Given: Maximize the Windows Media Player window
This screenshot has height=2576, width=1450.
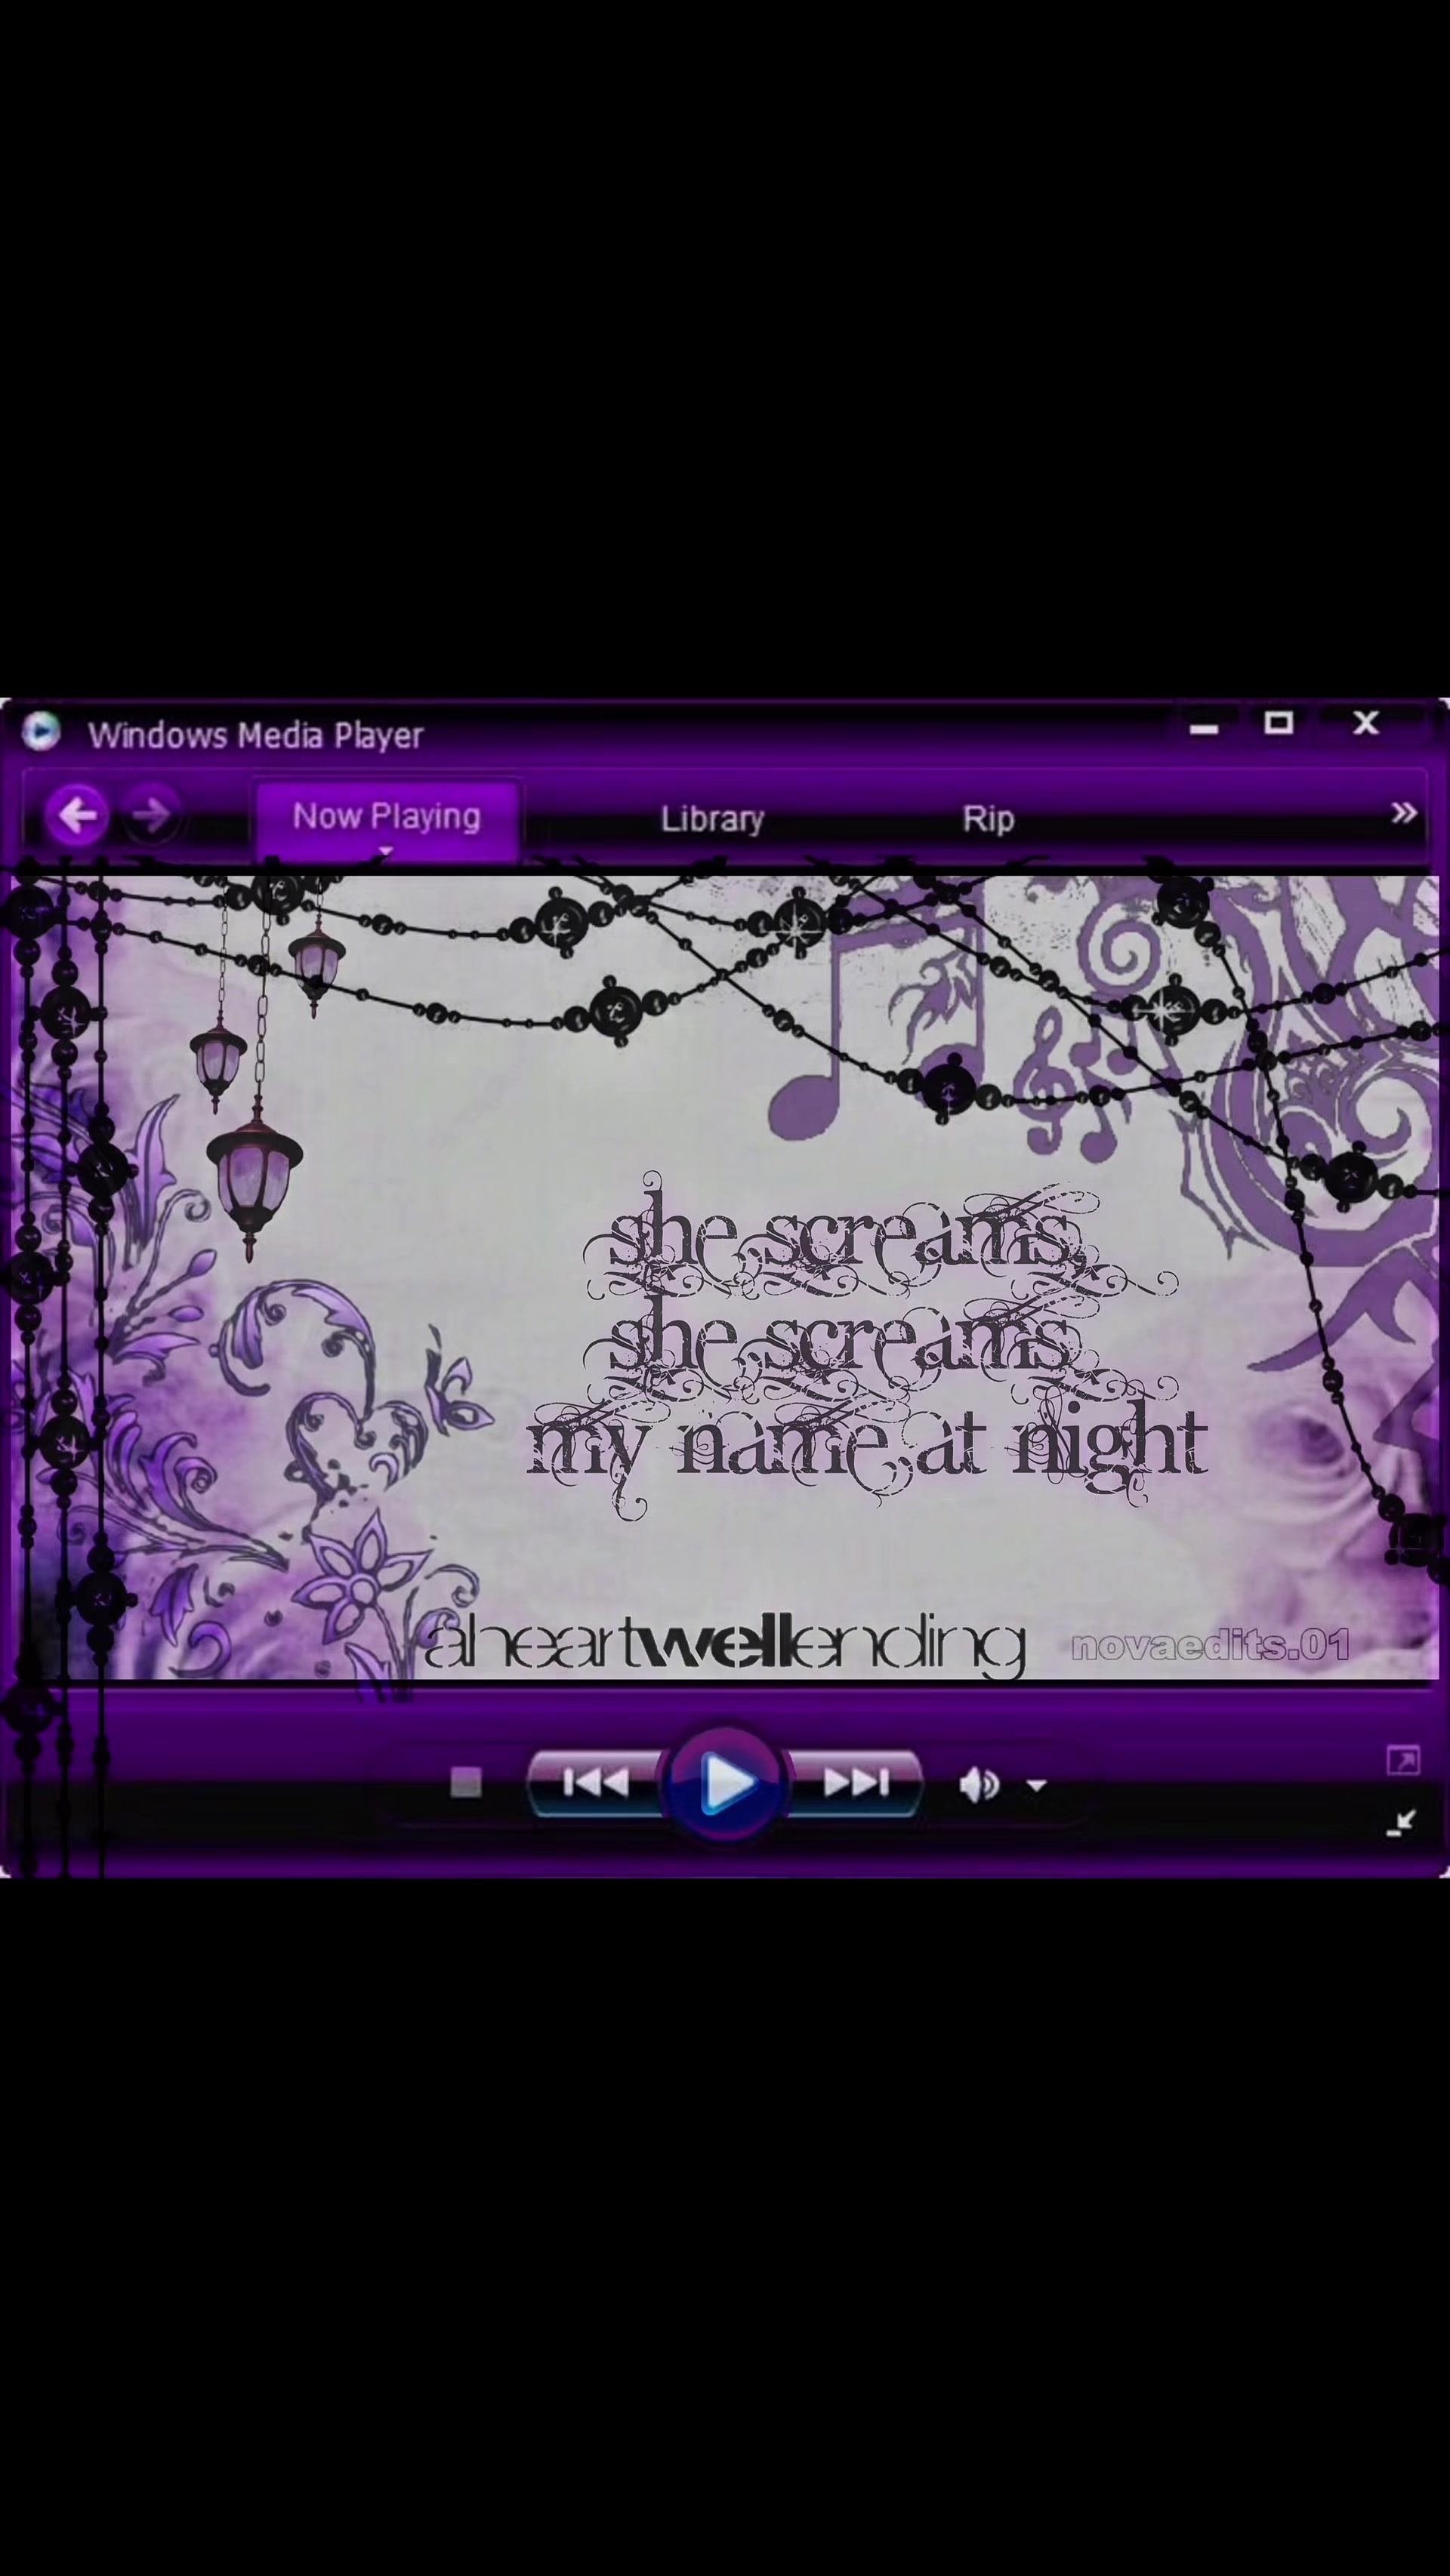Looking at the screenshot, I should pos(1279,723).
